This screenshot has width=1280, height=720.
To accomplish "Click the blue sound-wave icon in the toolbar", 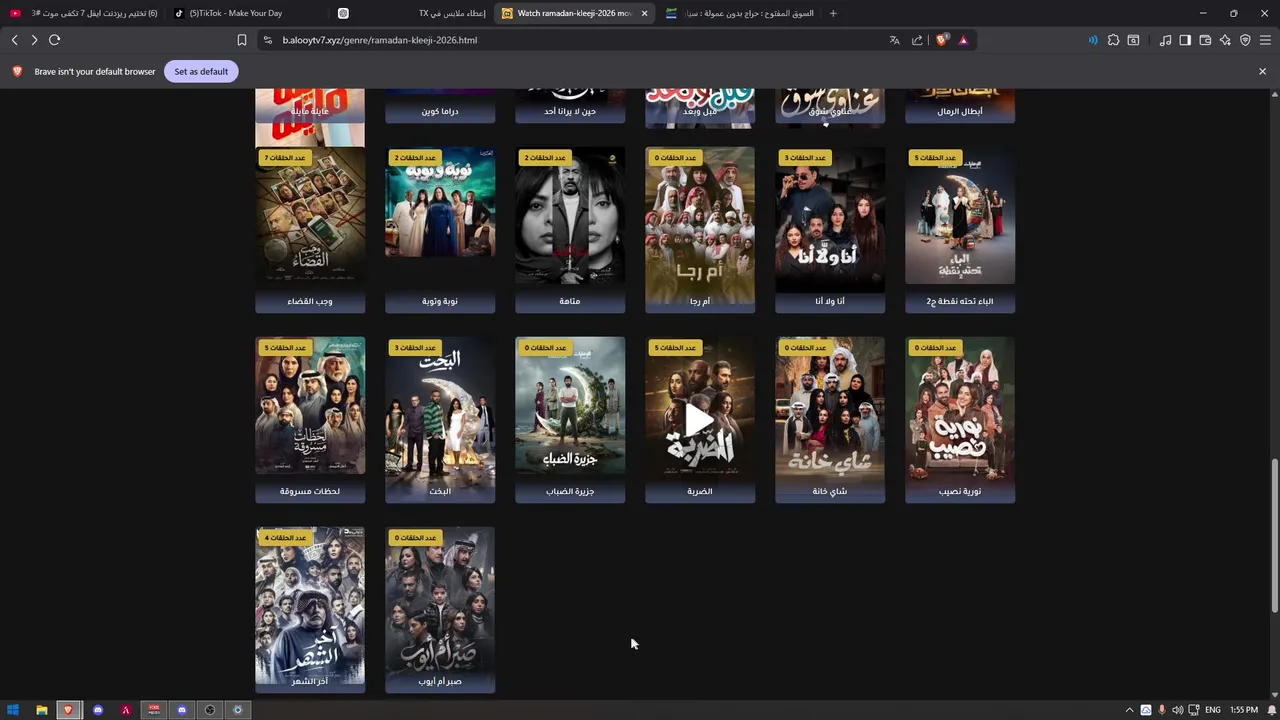I will coord(1092,40).
